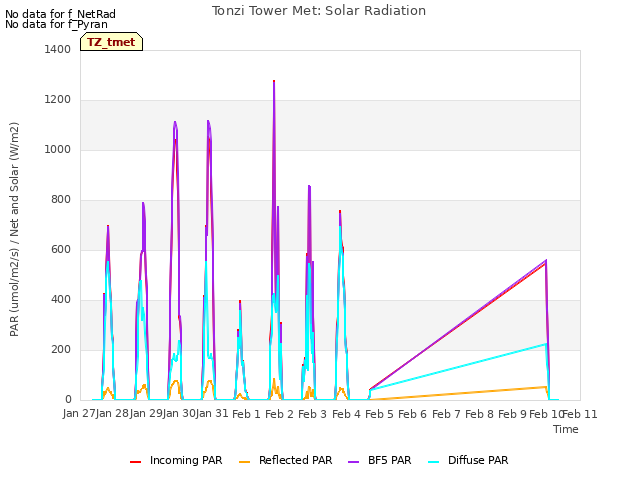Click the TZ_tmet label box

tap(111, 42)
